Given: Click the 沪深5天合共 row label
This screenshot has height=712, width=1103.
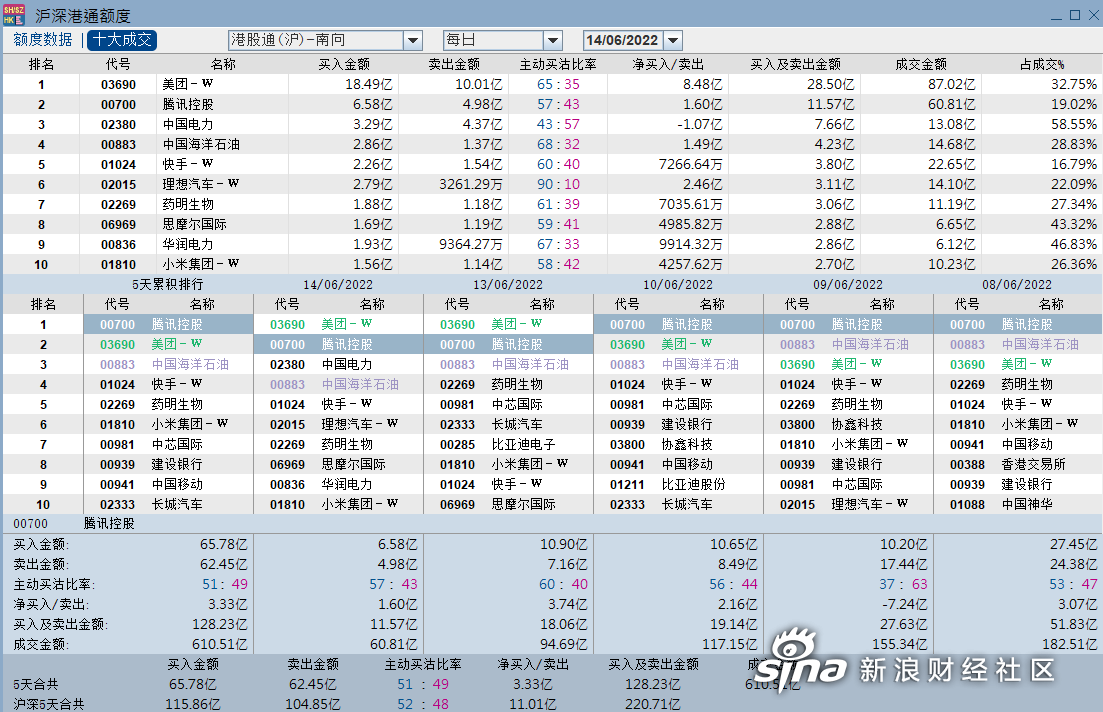Looking at the screenshot, I should tap(49, 704).
